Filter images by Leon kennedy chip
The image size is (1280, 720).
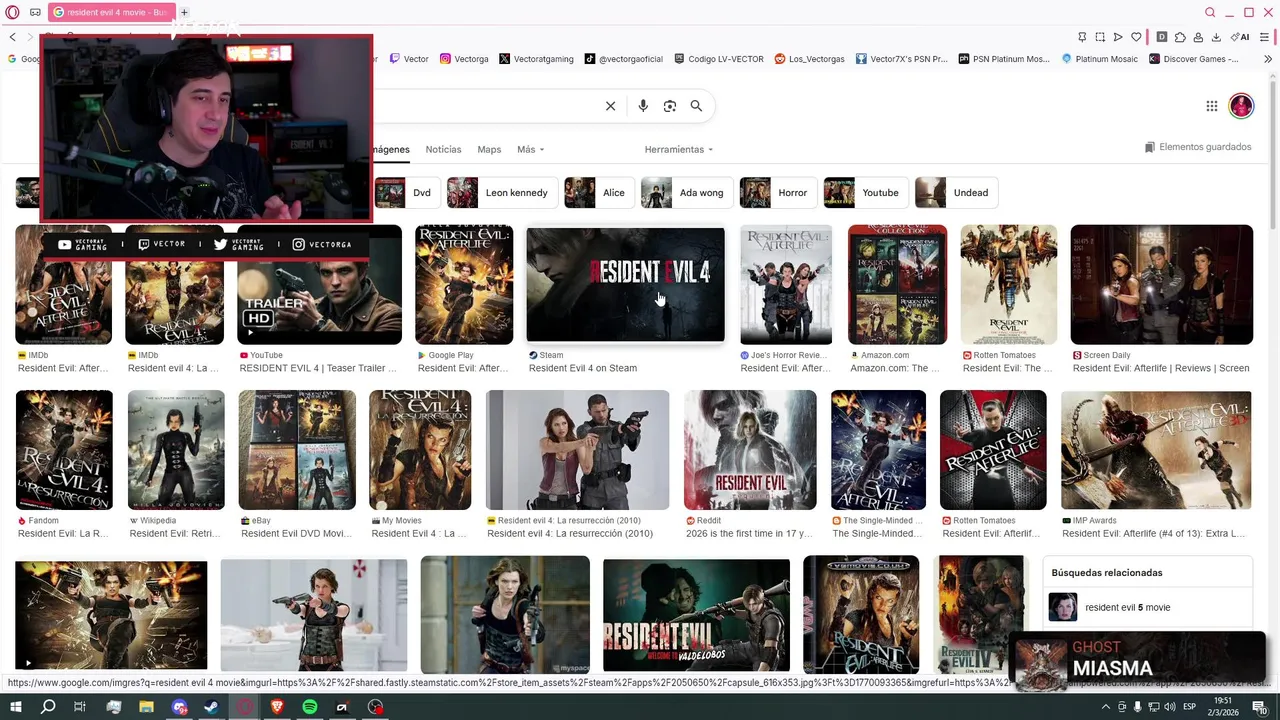[x=501, y=193]
